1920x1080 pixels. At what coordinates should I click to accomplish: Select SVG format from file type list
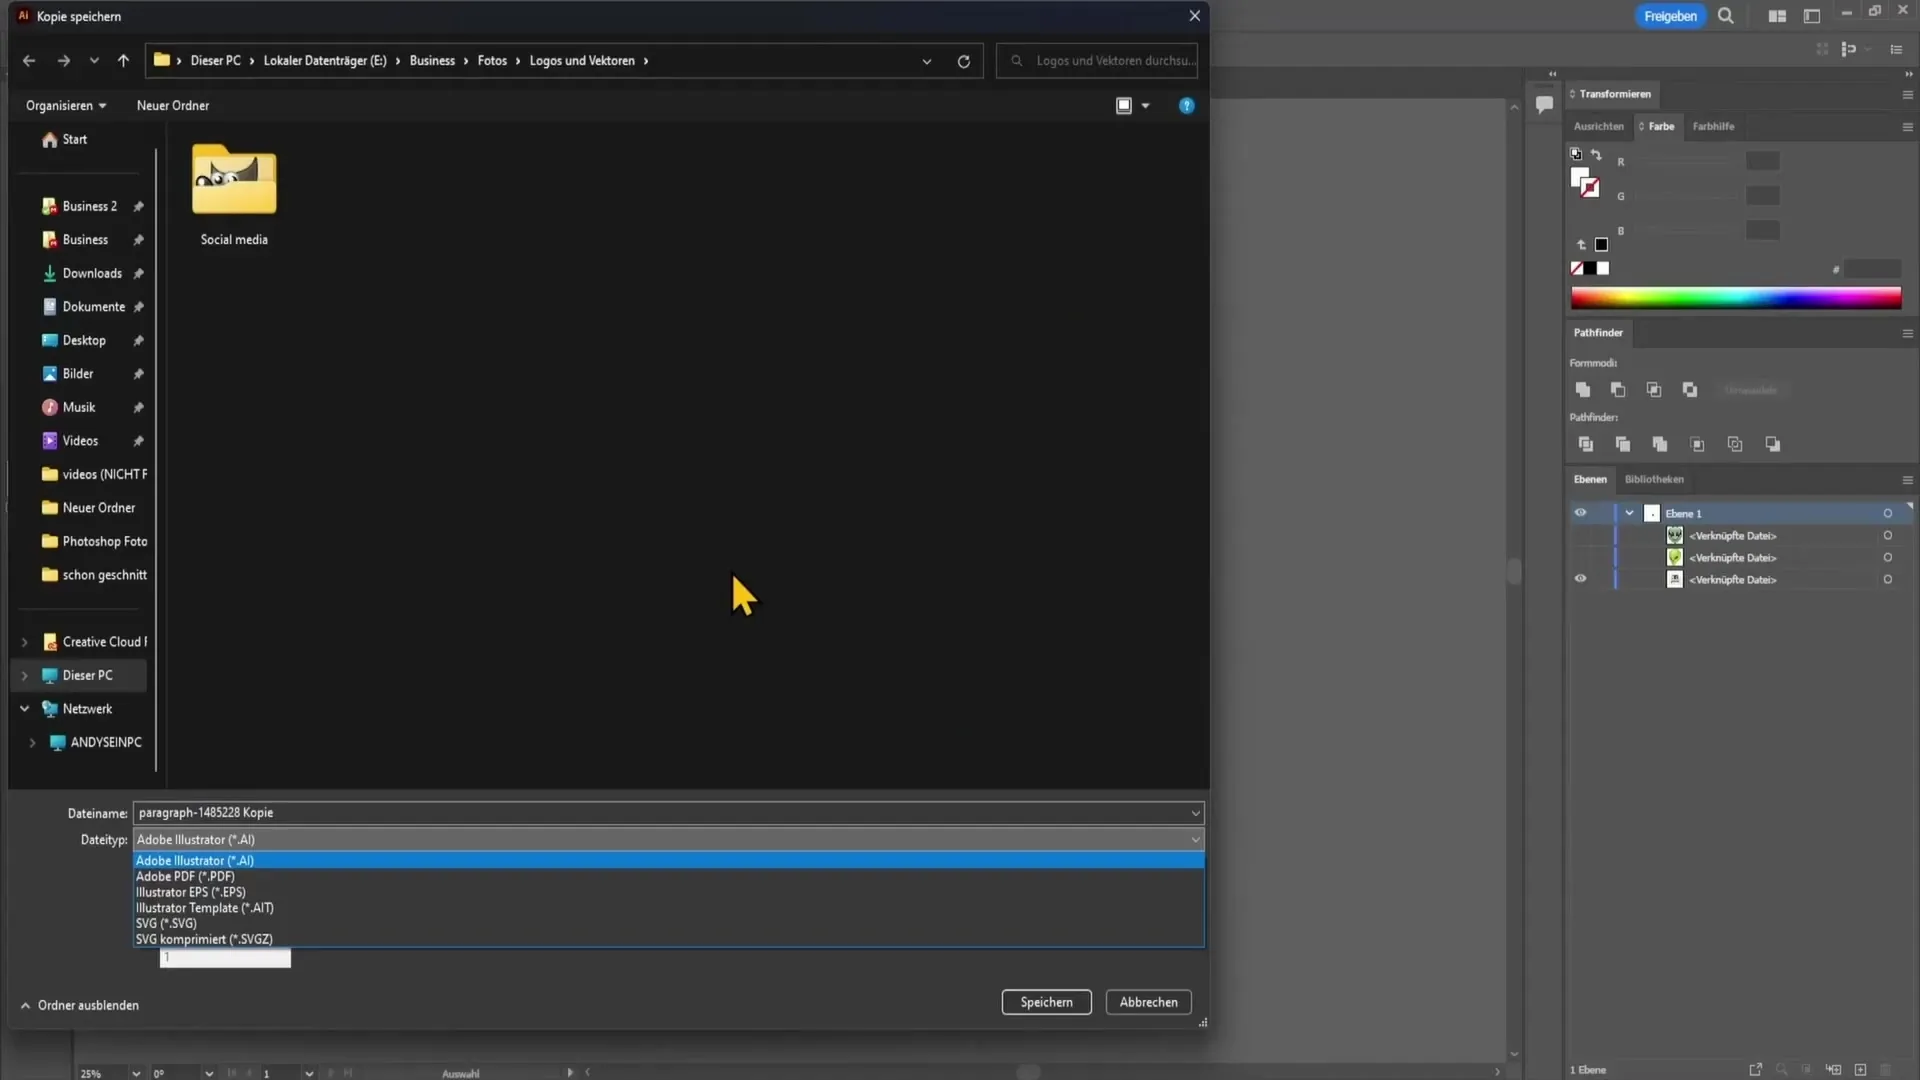pos(166,923)
